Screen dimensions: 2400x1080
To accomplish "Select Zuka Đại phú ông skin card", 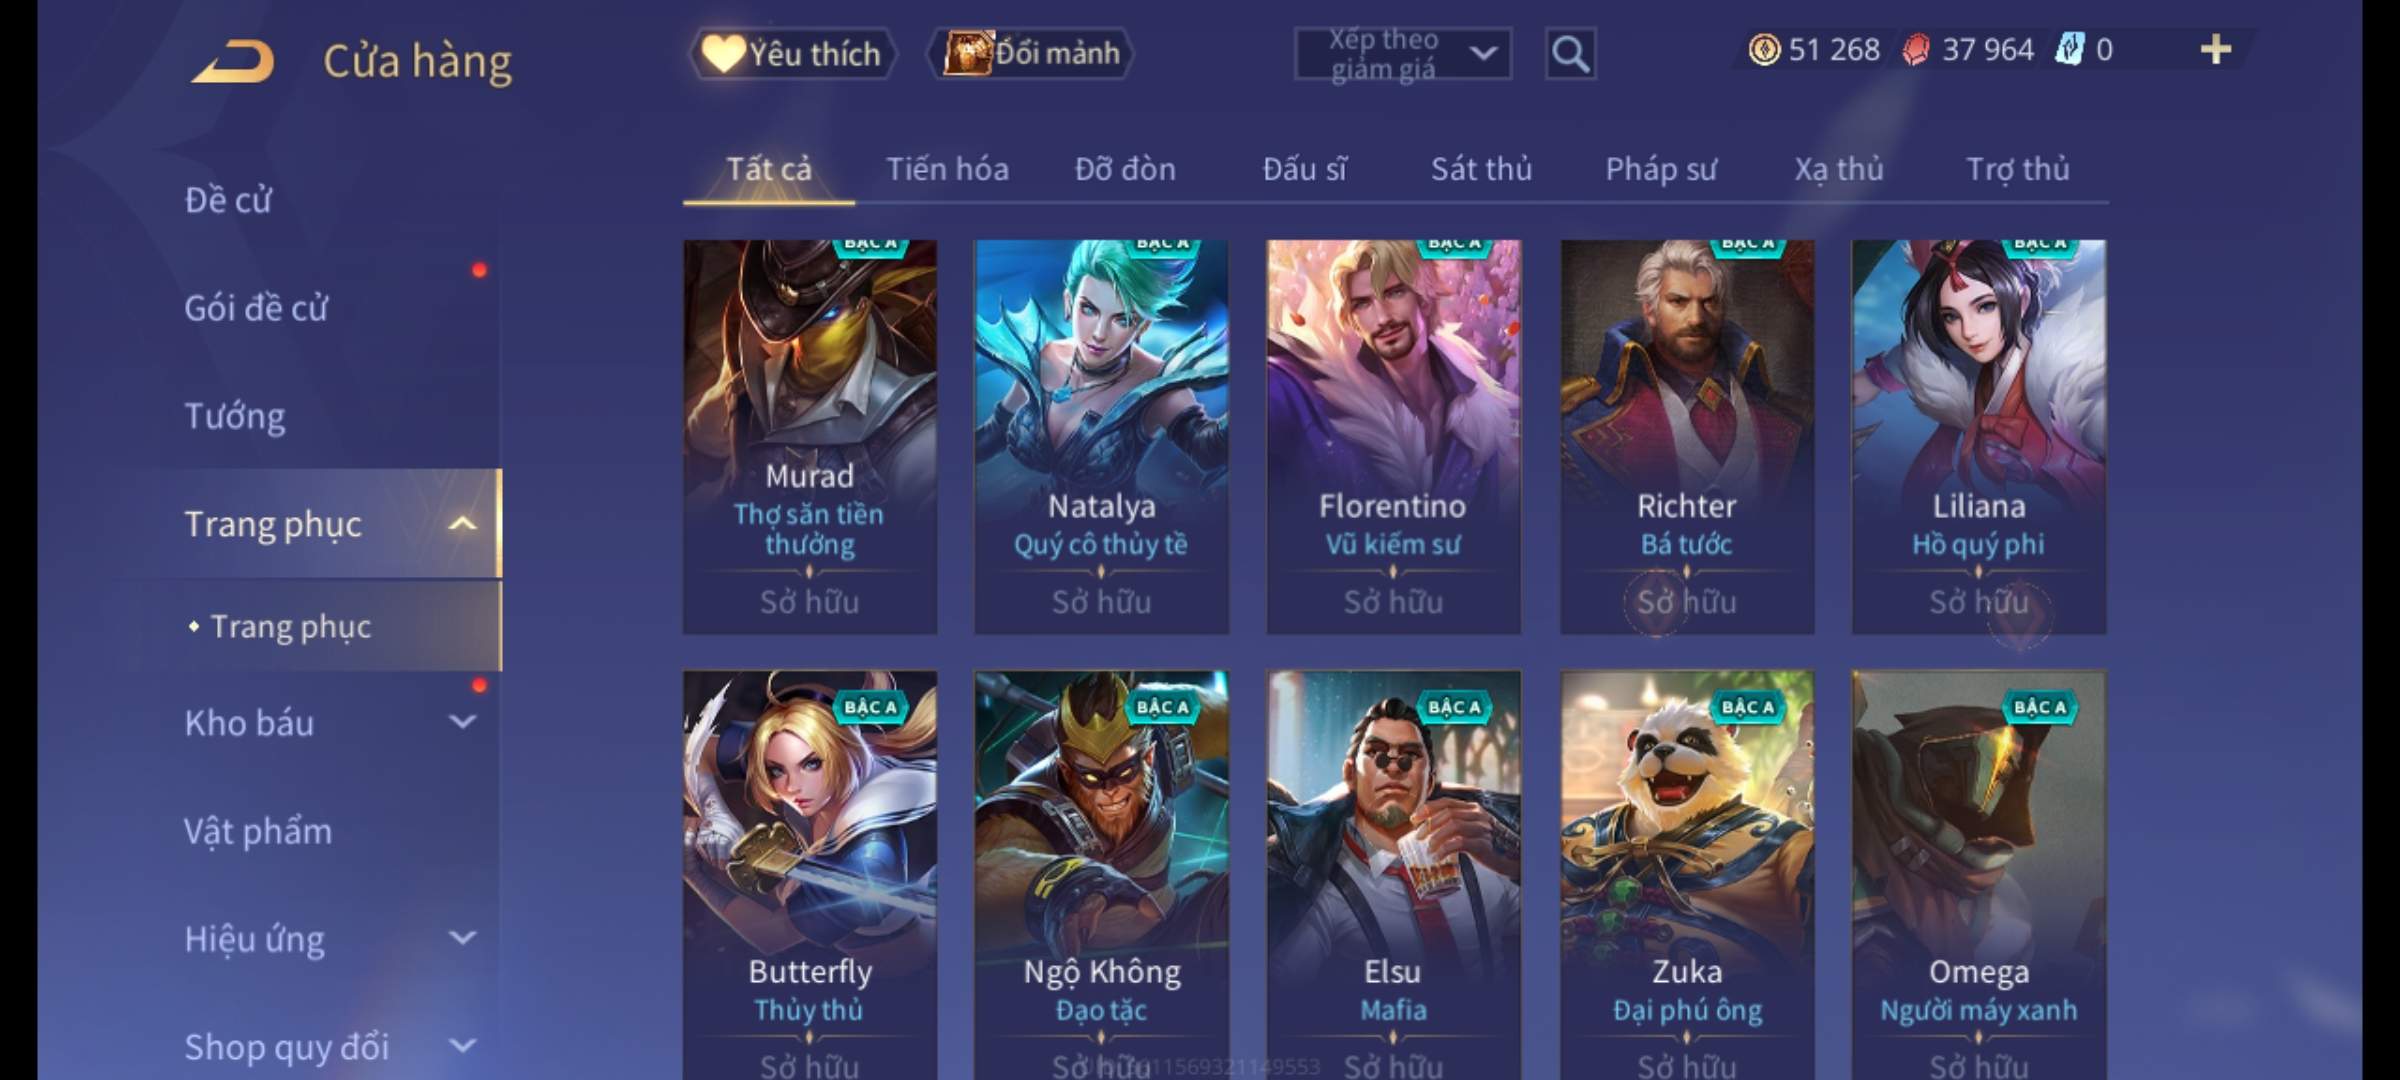I will 1687,875.
